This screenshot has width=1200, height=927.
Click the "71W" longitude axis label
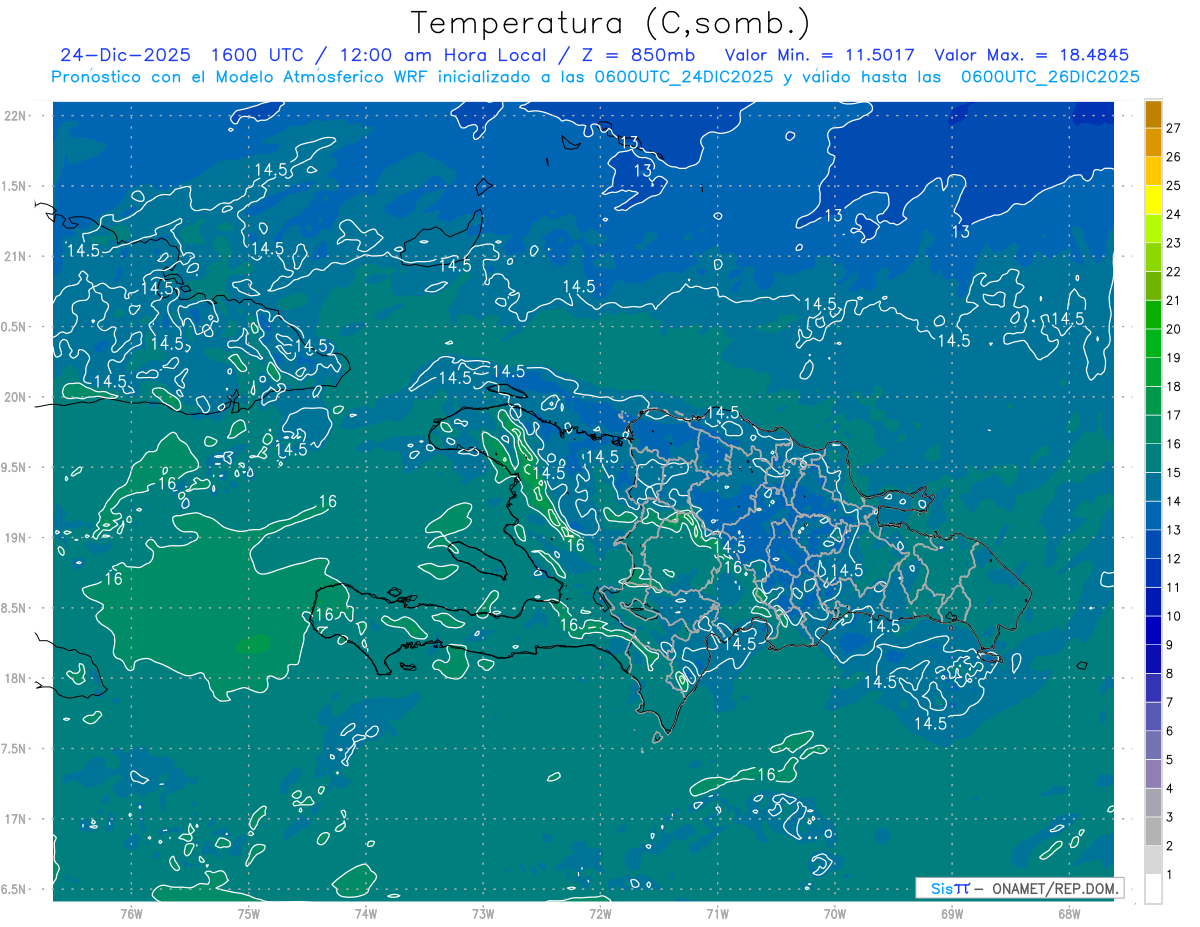point(717,912)
